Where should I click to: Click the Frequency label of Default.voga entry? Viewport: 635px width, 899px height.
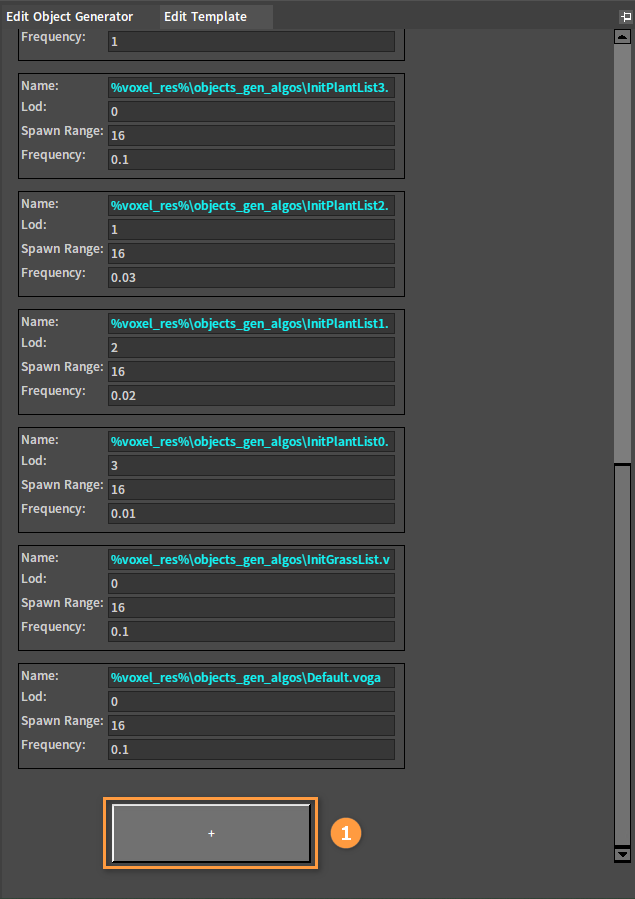pyautogui.click(x=53, y=745)
